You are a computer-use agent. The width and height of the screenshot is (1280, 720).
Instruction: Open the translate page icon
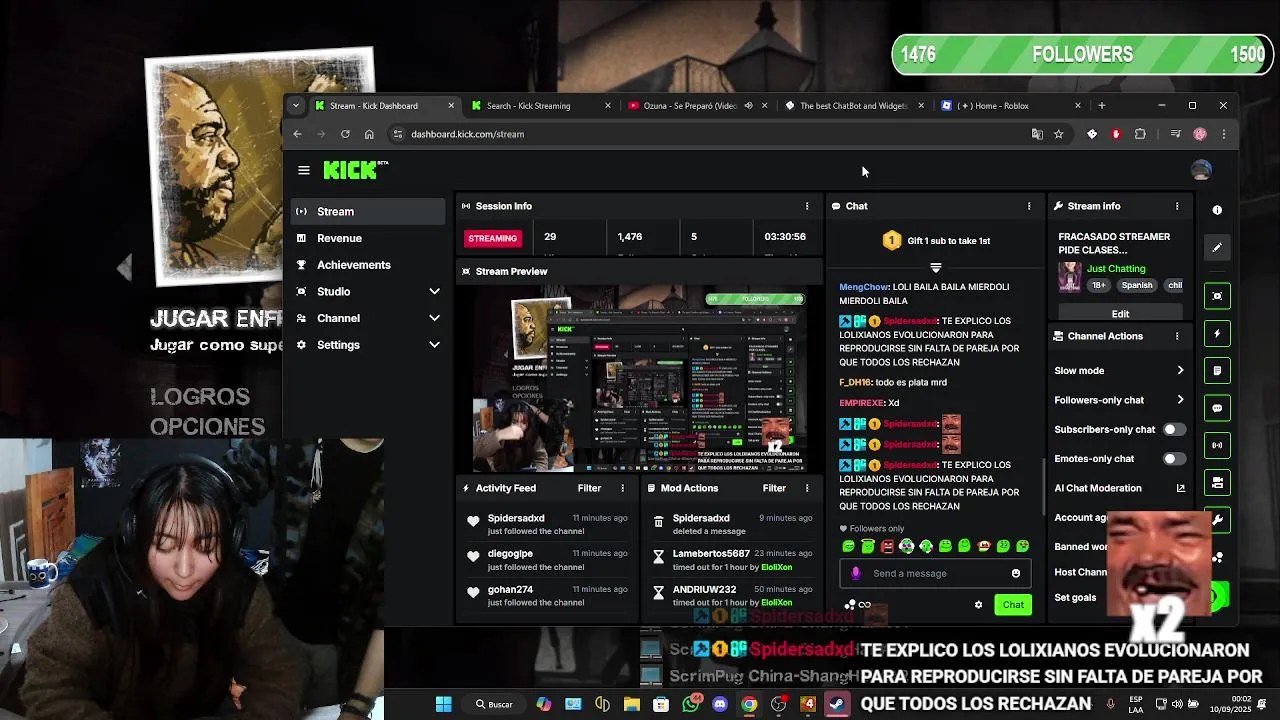point(1037,134)
